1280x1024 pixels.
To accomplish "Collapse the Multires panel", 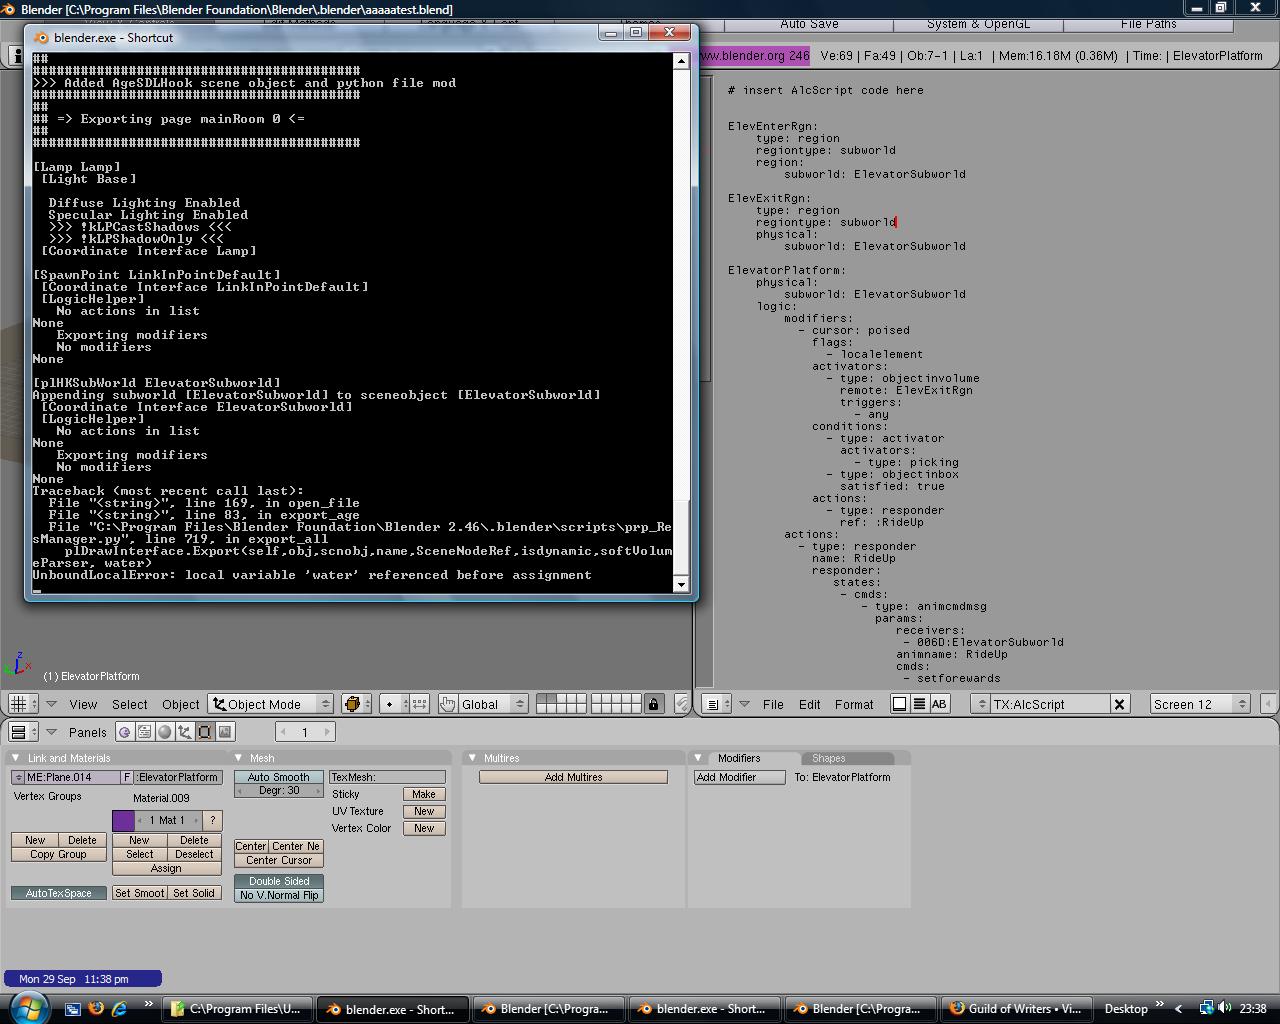I will pyautogui.click(x=472, y=758).
